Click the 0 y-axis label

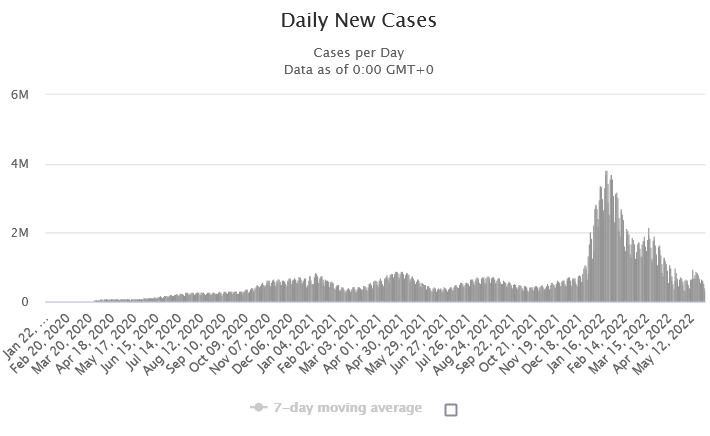click(34, 302)
